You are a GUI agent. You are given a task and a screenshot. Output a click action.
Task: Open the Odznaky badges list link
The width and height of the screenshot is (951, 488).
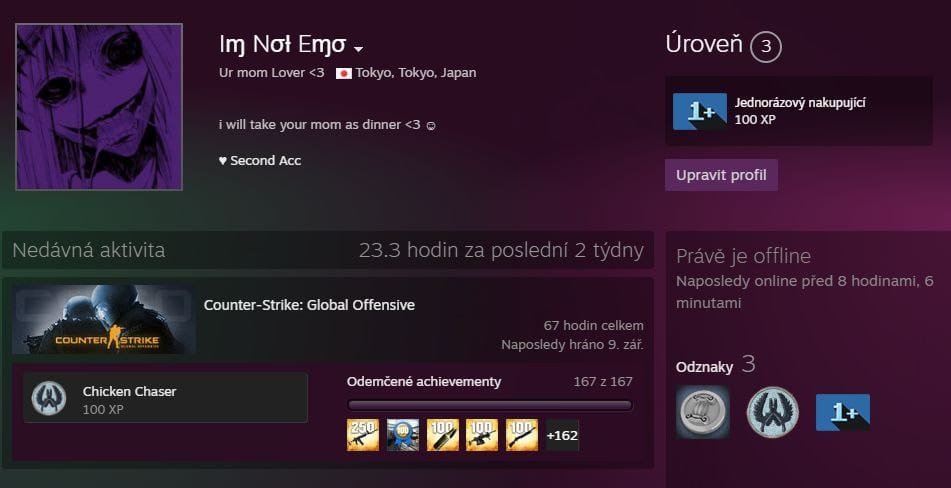pos(704,367)
